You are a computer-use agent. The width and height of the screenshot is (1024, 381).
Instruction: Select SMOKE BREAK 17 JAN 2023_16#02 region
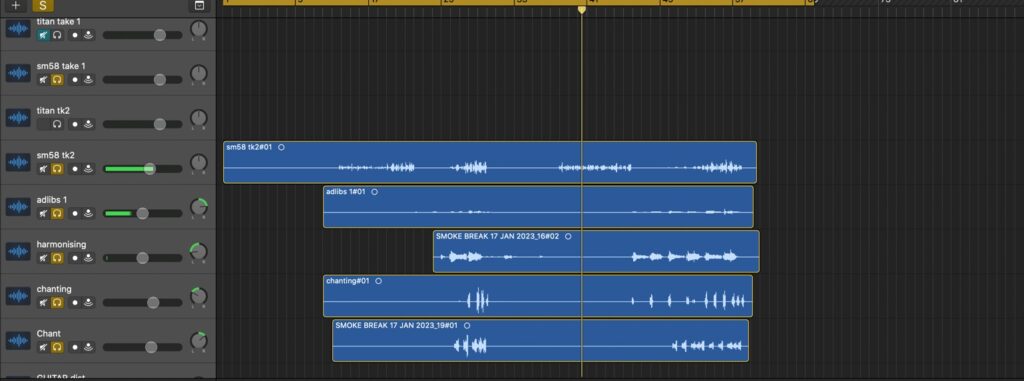coord(596,251)
